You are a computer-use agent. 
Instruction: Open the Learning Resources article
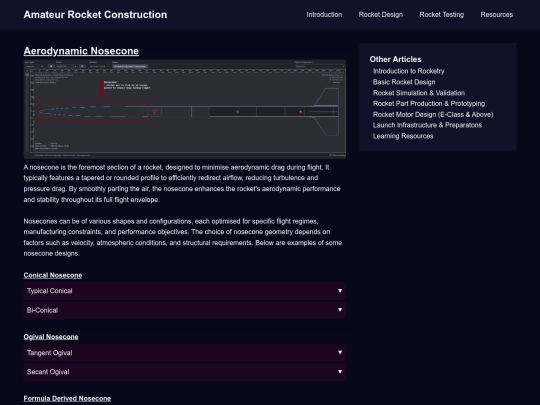tap(403, 136)
